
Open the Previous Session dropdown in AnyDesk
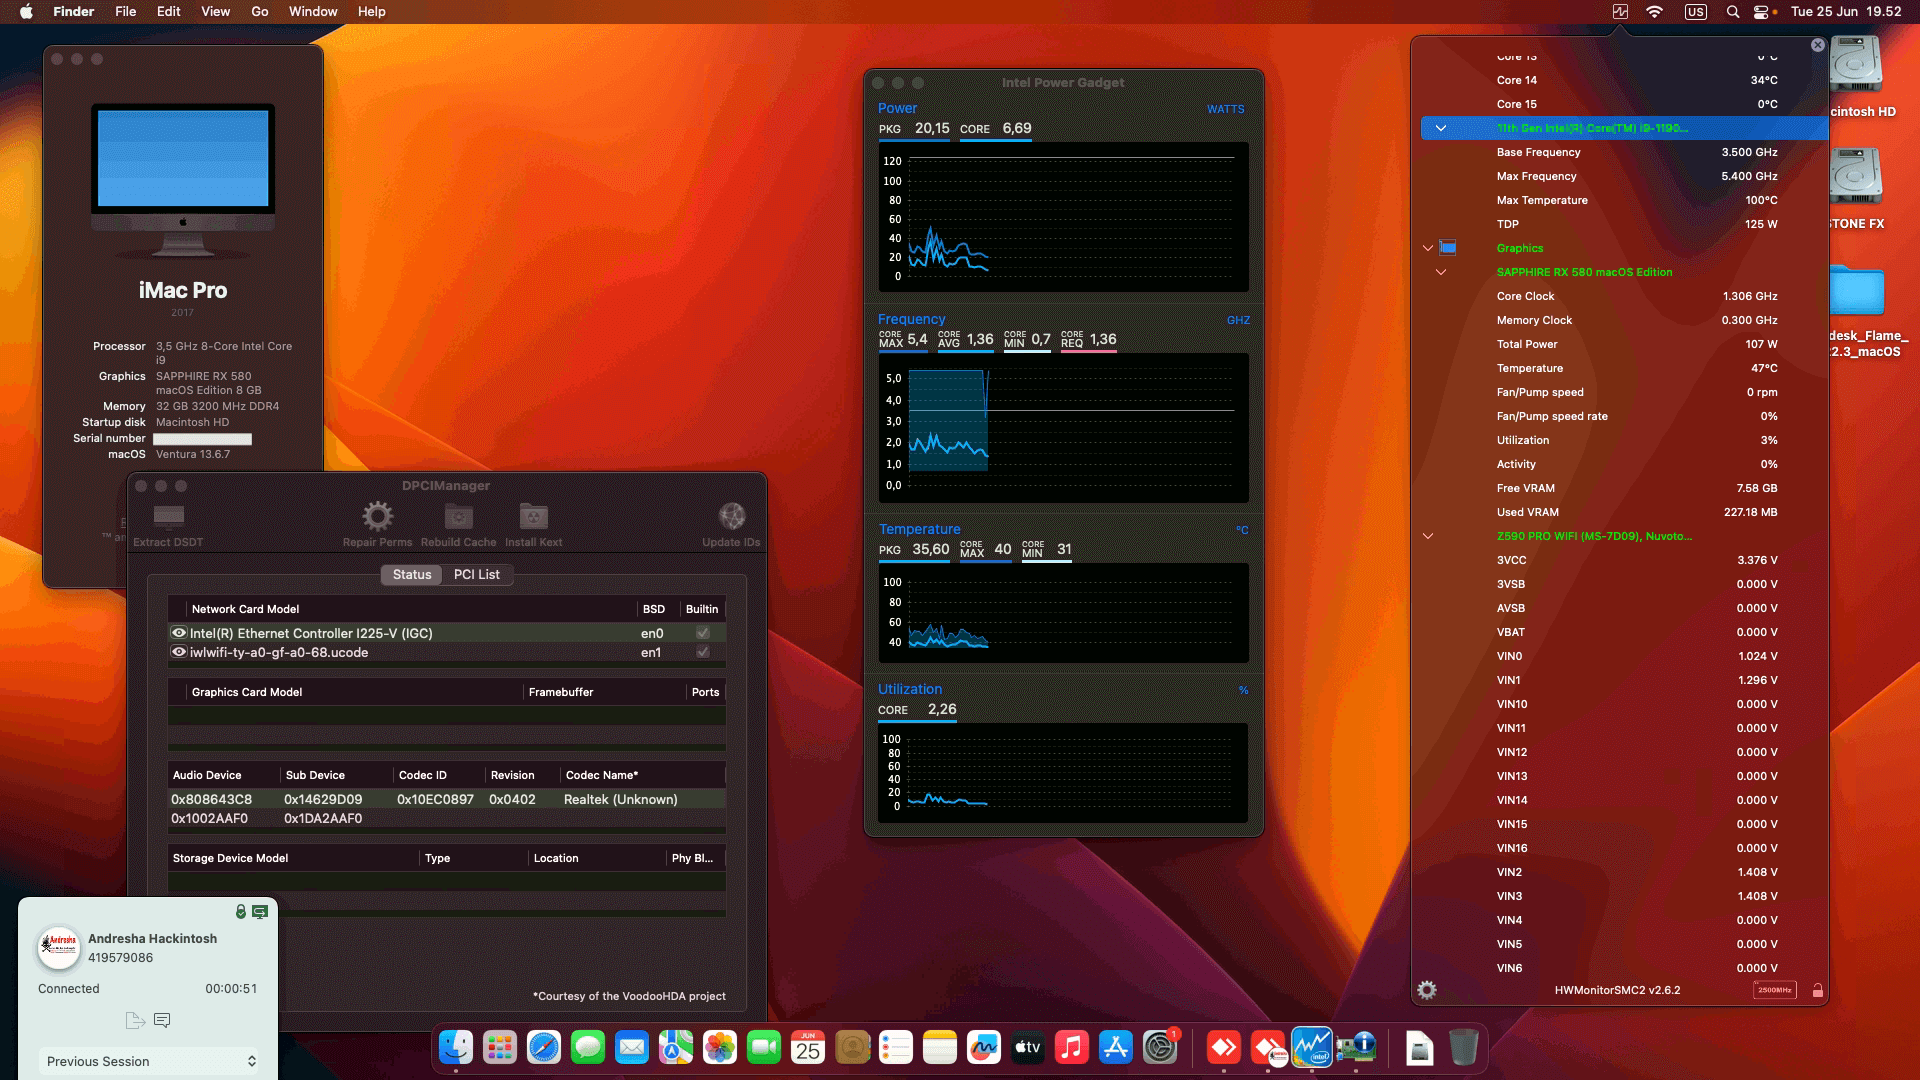(148, 1061)
